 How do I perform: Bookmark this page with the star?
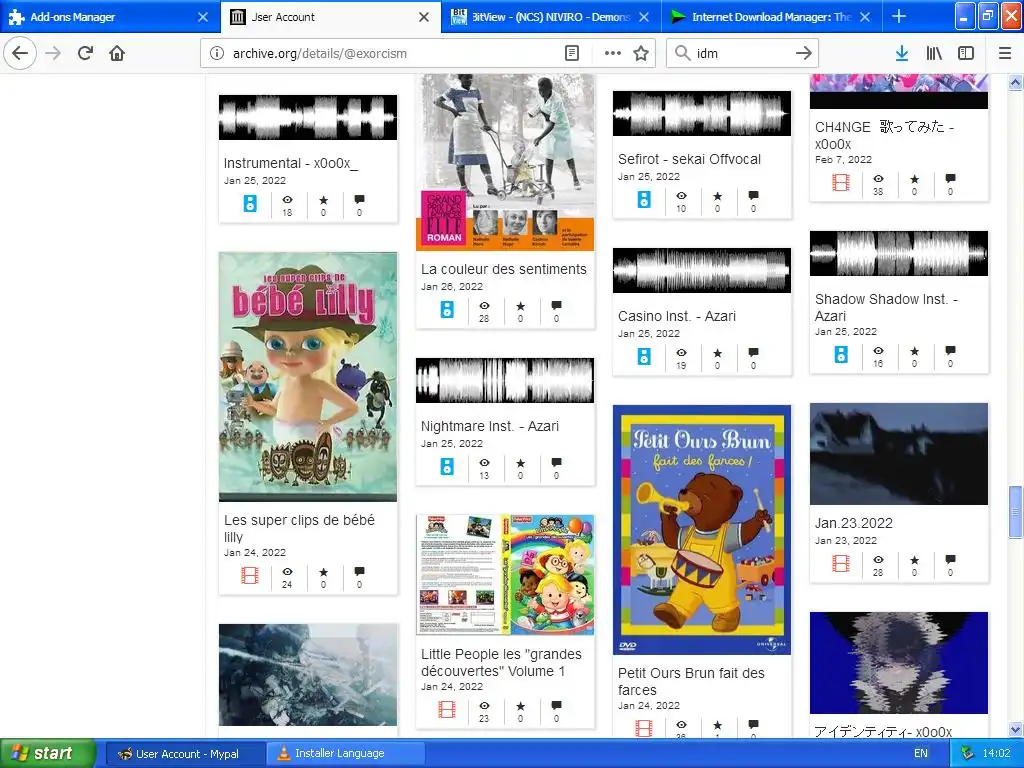pyautogui.click(x=641, y=54)
